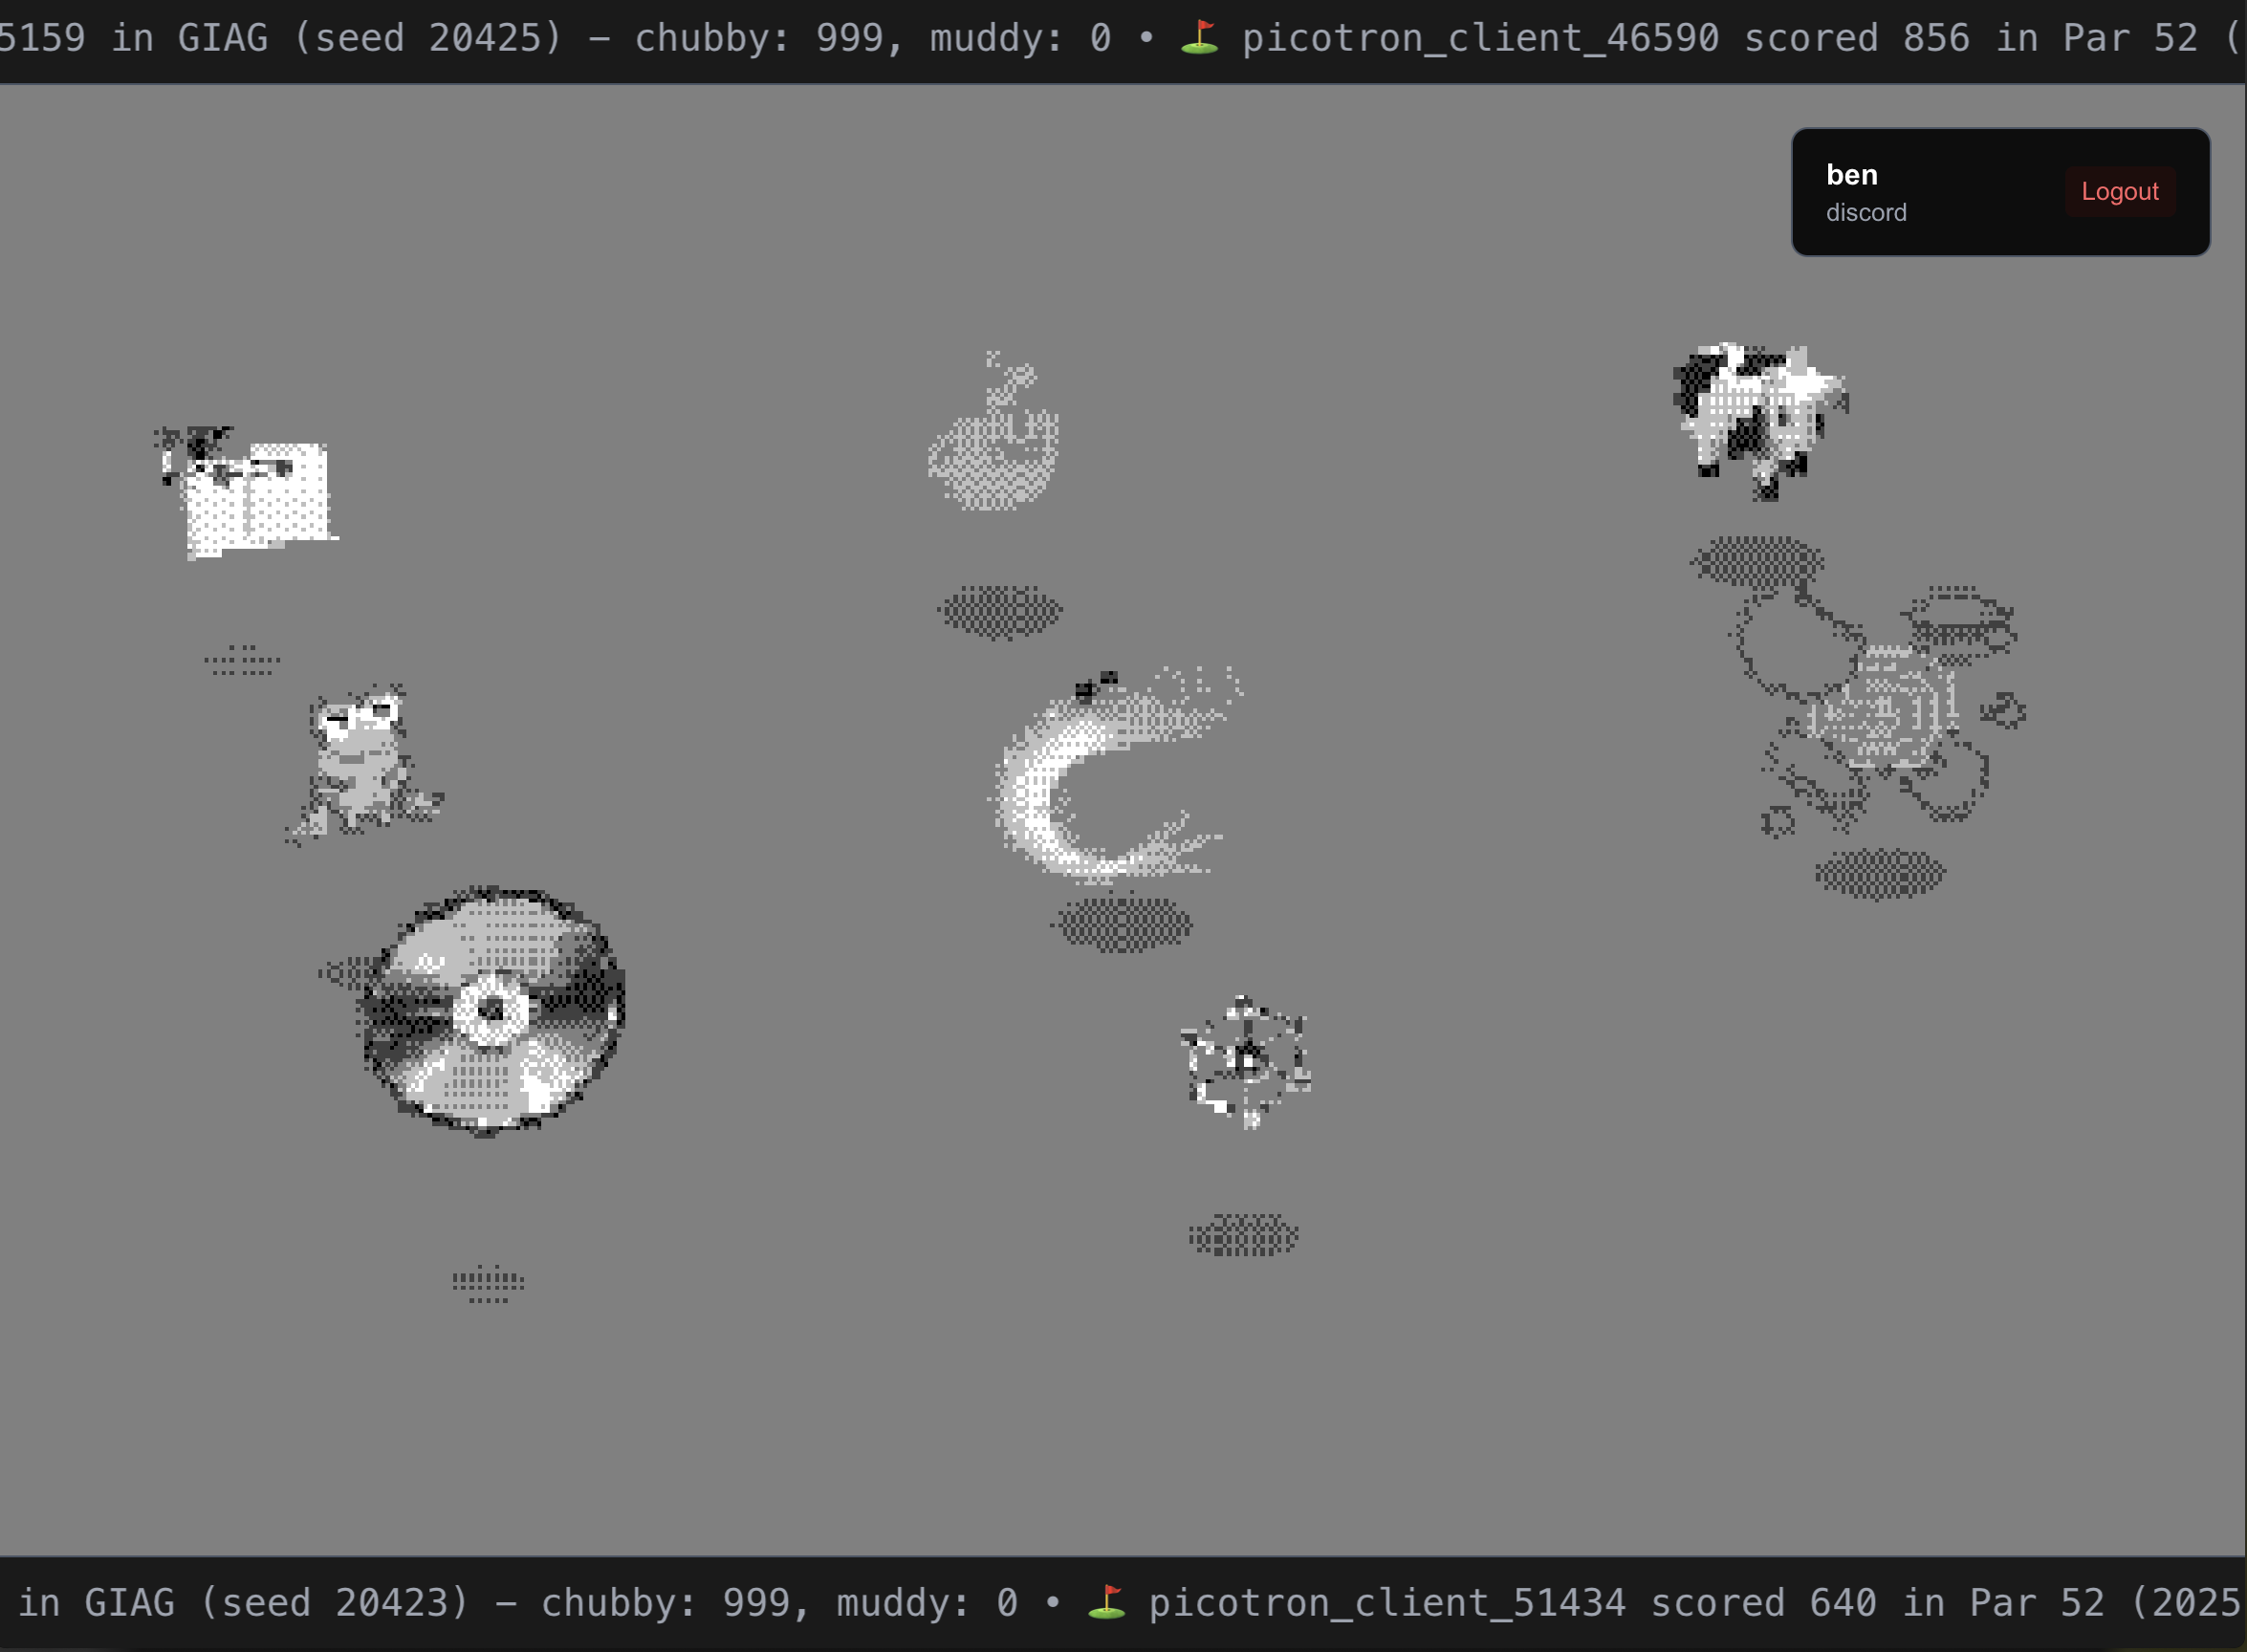Click the username 'ben' in profile card

click(x=1851, y=175)
